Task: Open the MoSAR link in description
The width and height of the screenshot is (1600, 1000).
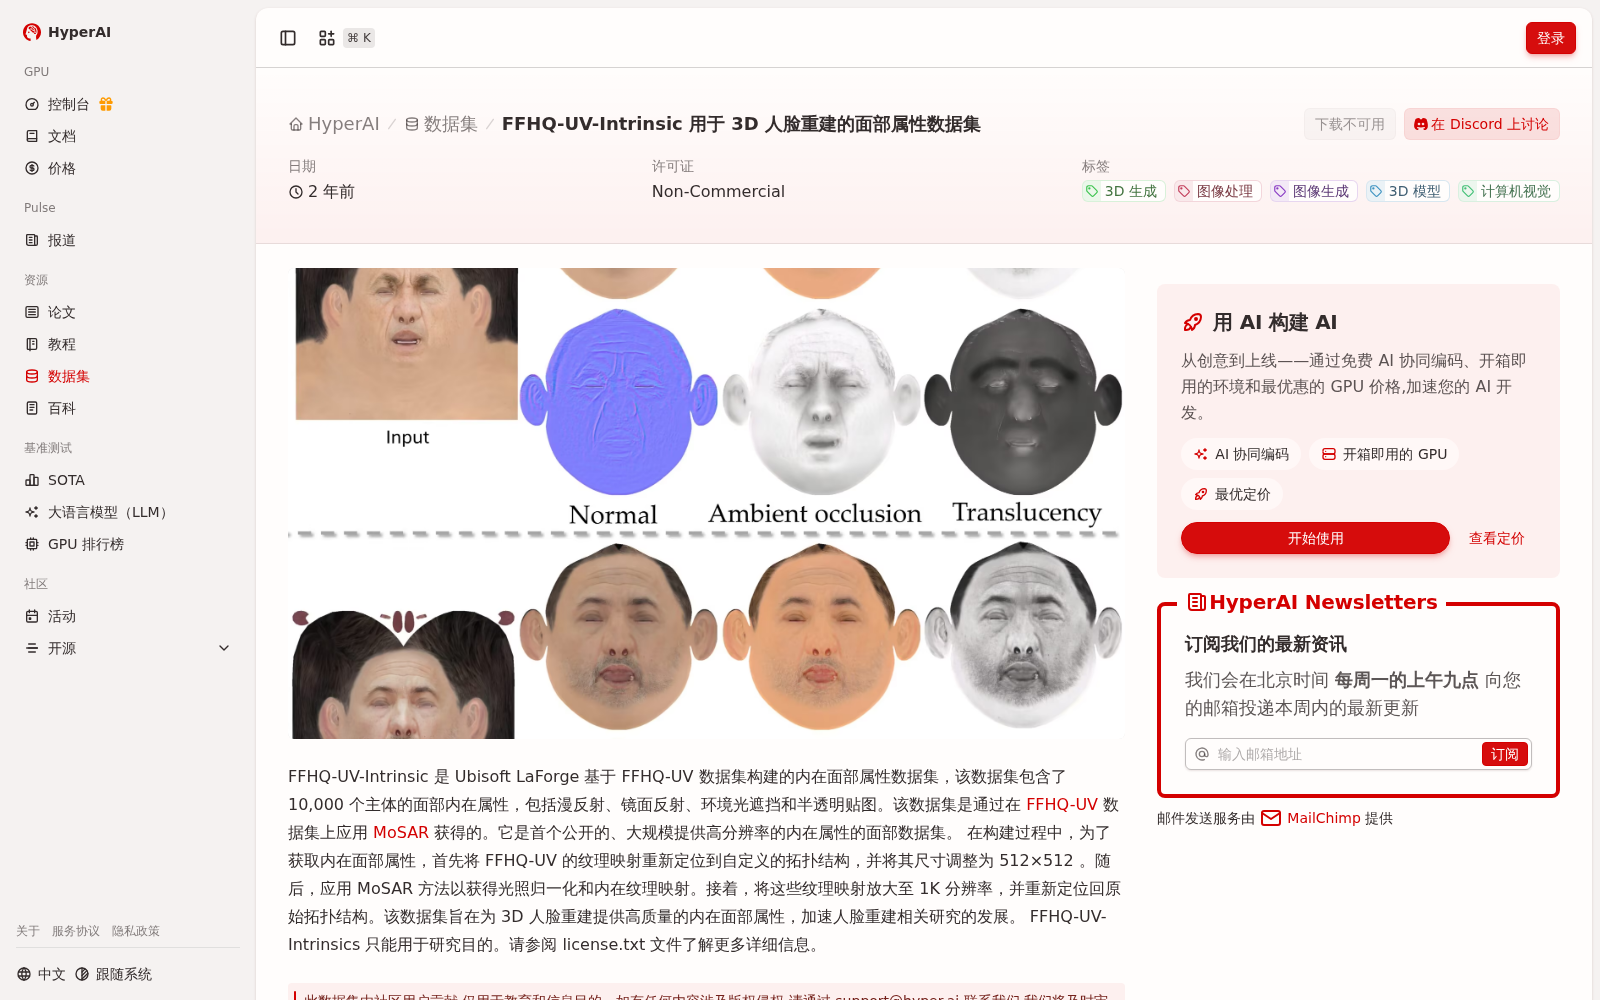Action: pyautogui.click(x=401, y=832)
